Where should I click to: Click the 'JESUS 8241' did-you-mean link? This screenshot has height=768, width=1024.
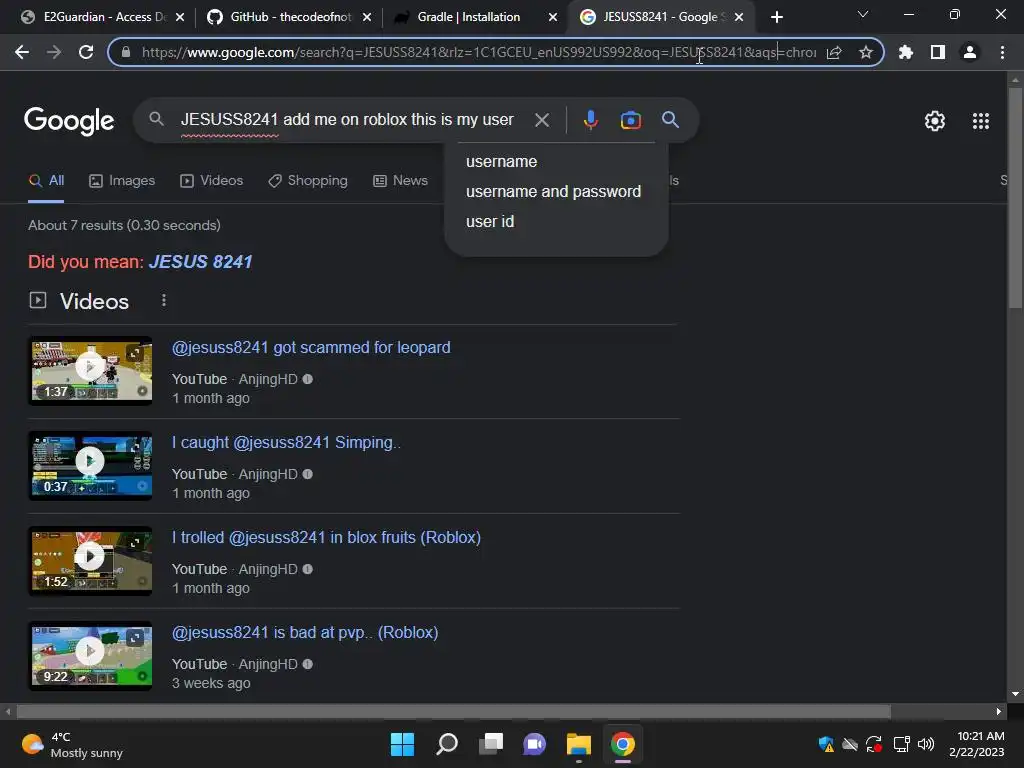pyautogui.click(x=200, y=262)
